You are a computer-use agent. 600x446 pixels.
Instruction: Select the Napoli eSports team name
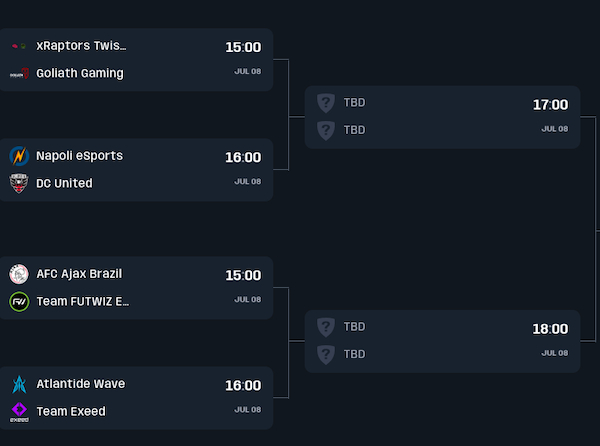[79, 156]
